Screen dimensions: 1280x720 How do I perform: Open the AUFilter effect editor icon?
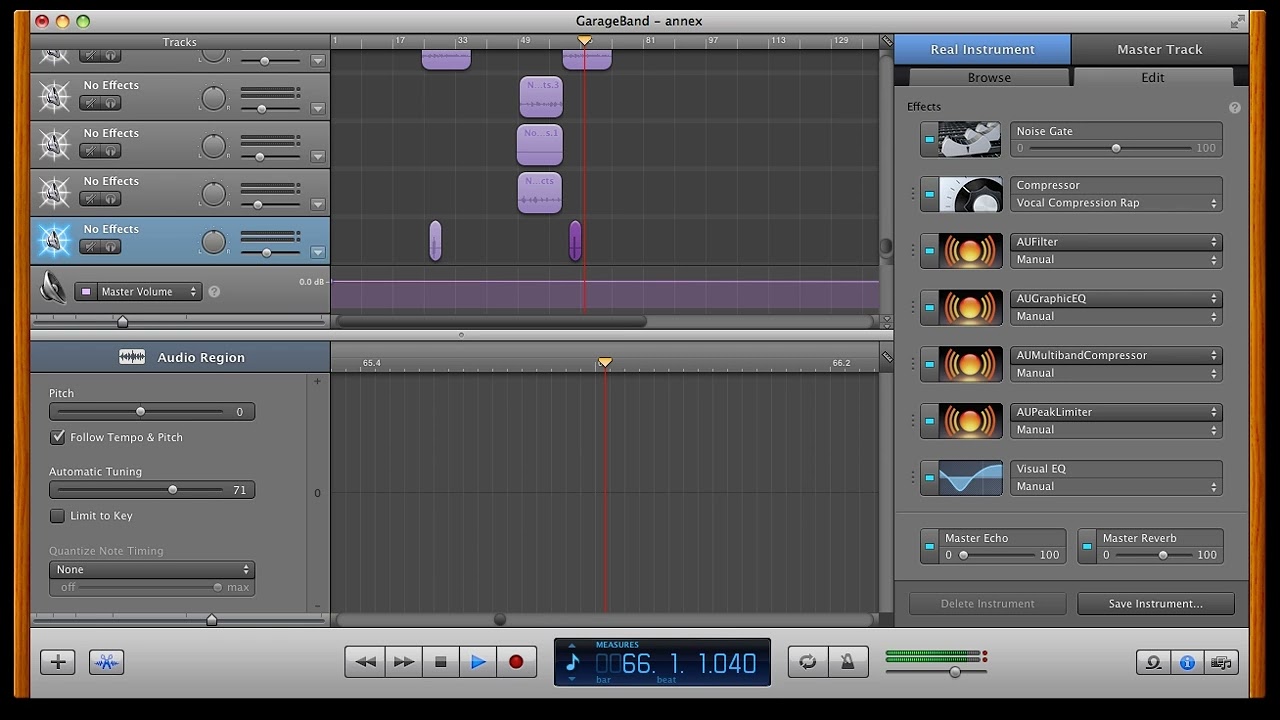[970, 251]
